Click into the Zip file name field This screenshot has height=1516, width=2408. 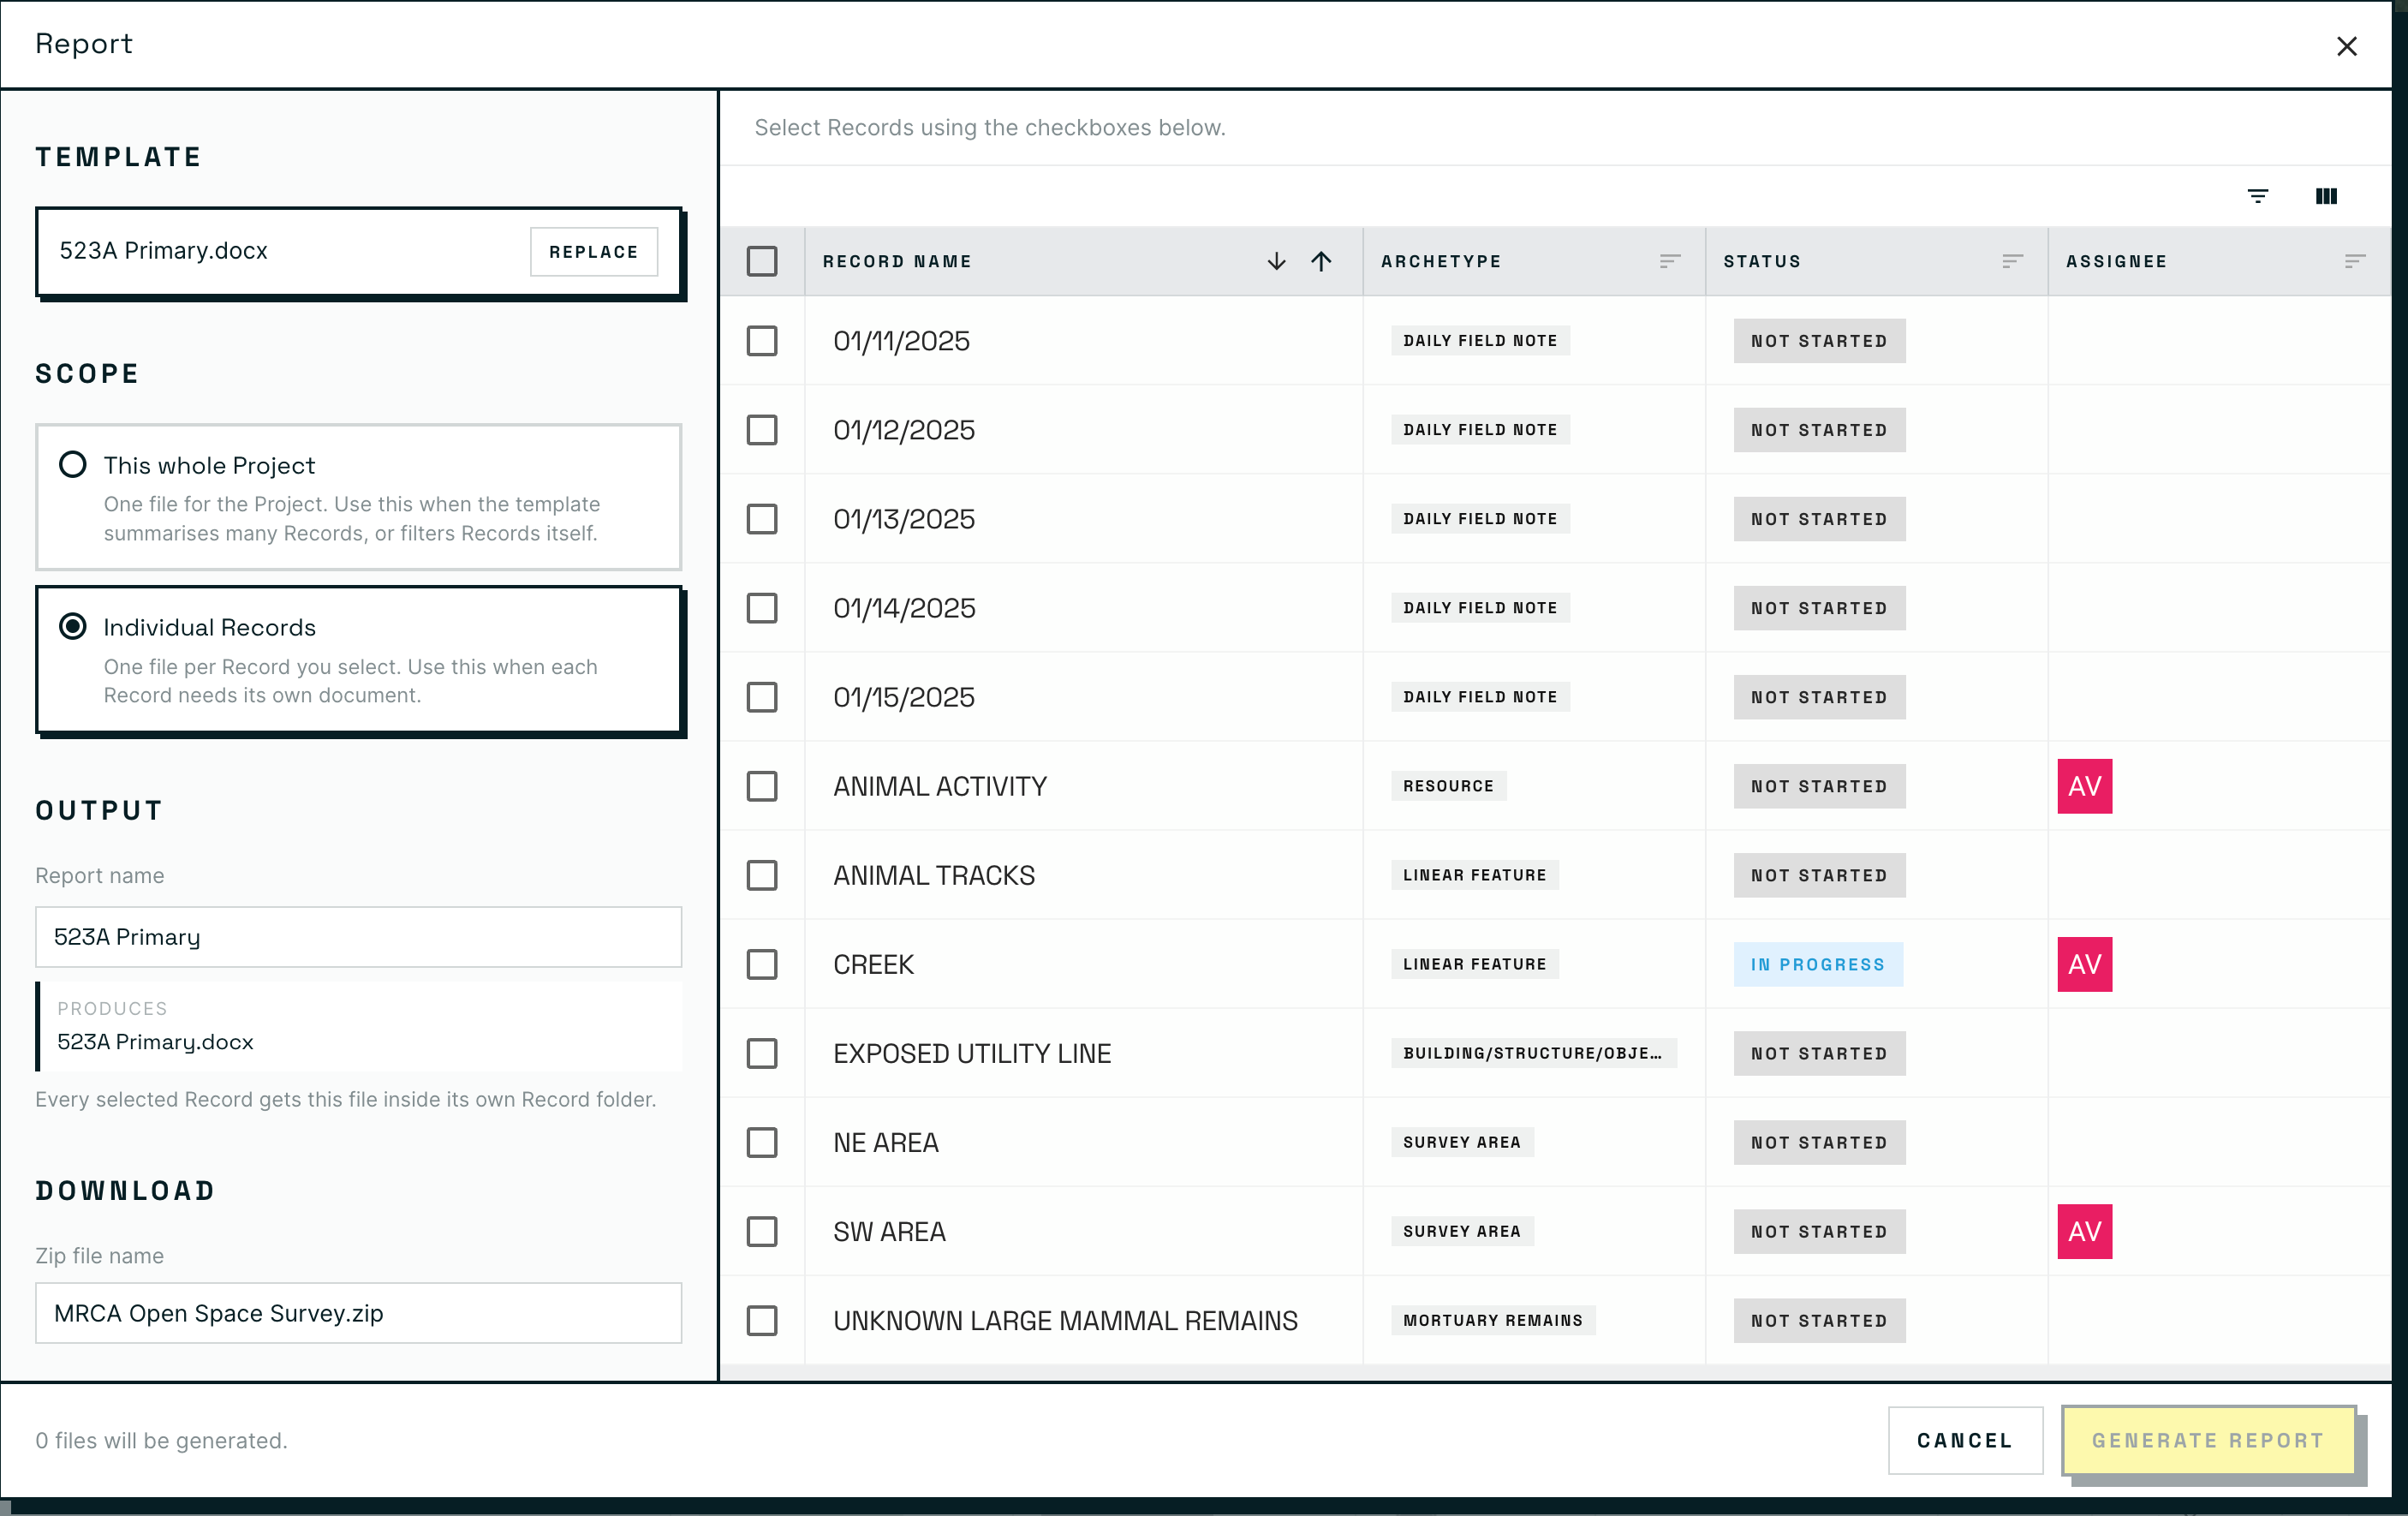tap(359, 1313)
